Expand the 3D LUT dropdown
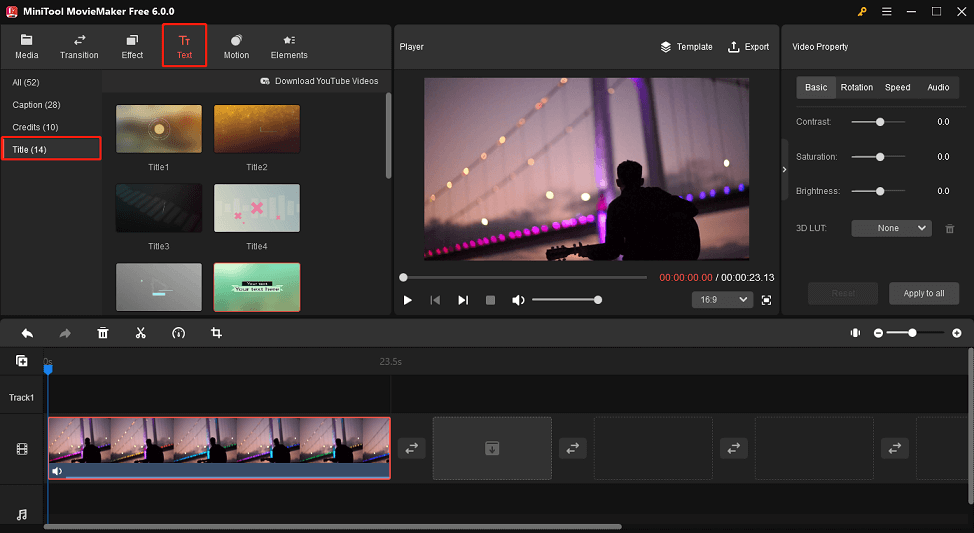This screenshot has width=974, height=533. coord(891,228)
